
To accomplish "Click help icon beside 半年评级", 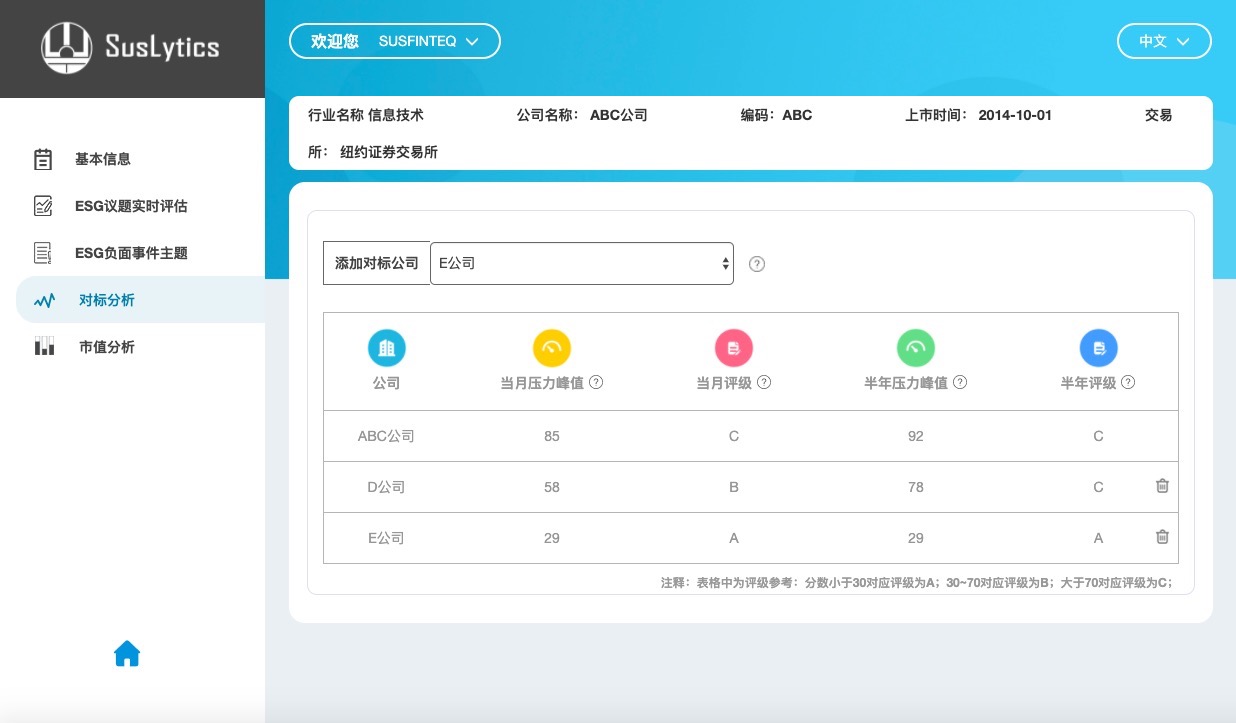I will pos(1128,383).
